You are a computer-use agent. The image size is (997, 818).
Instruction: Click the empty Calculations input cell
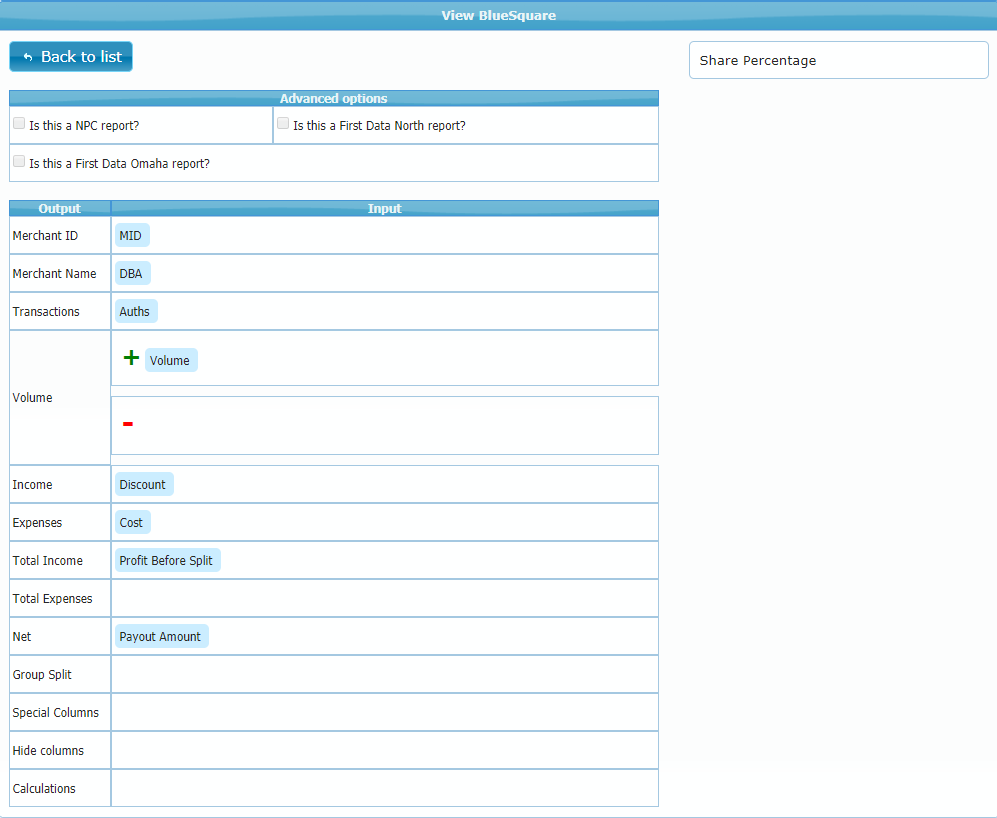(x=384, y=789)
